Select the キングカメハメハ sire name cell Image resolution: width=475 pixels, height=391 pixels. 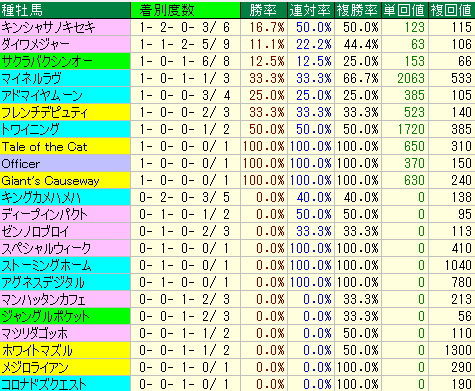click(x=65, y=197)
